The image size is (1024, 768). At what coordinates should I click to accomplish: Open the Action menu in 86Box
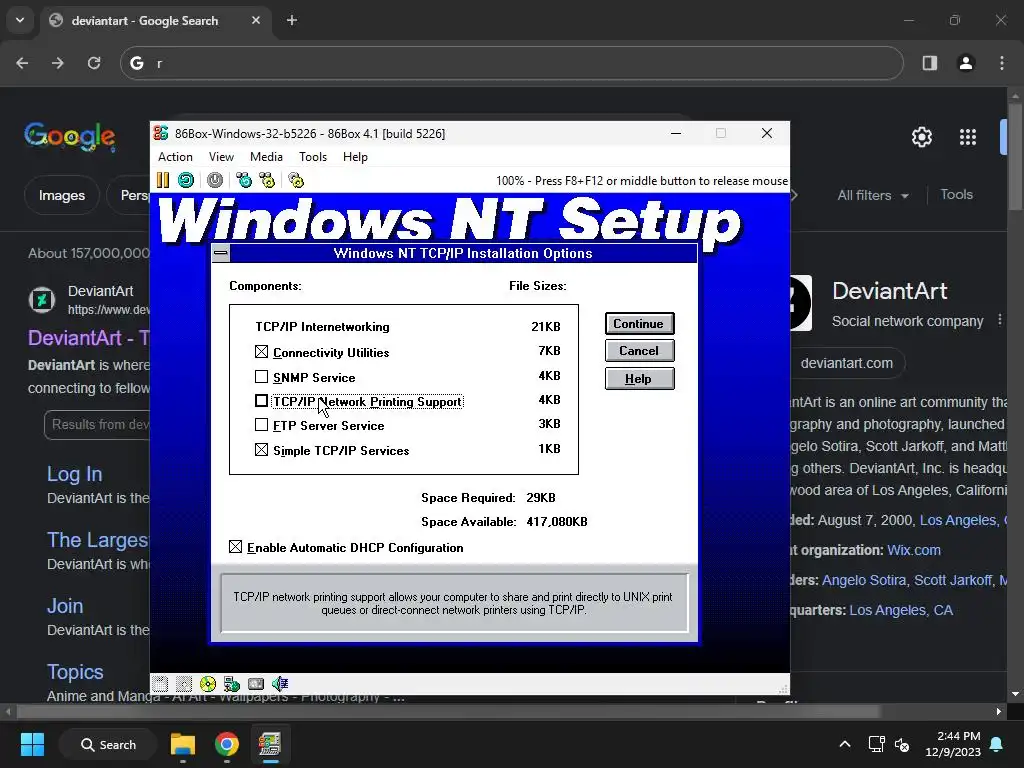click(x=175, y=157)
